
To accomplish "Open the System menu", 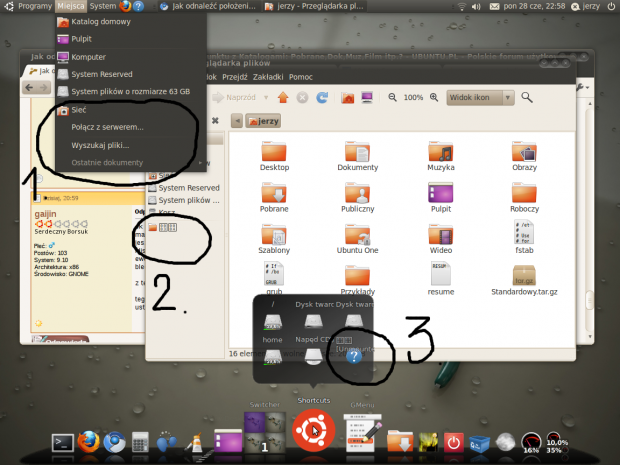I will tap(102, 6).
